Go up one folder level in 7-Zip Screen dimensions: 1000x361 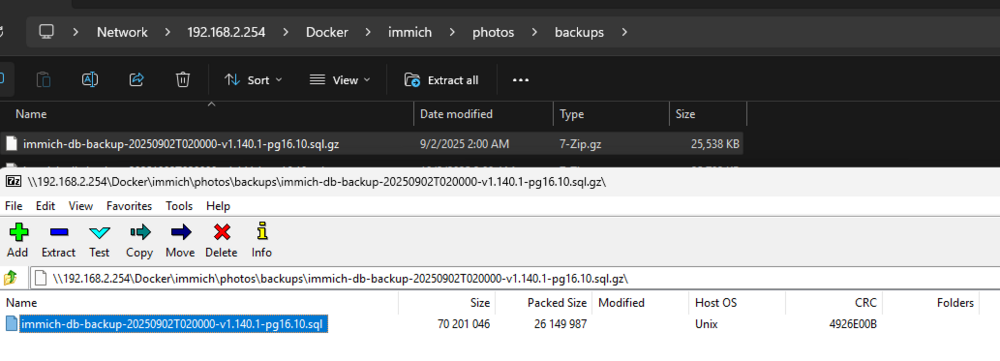tap(11, 278)
